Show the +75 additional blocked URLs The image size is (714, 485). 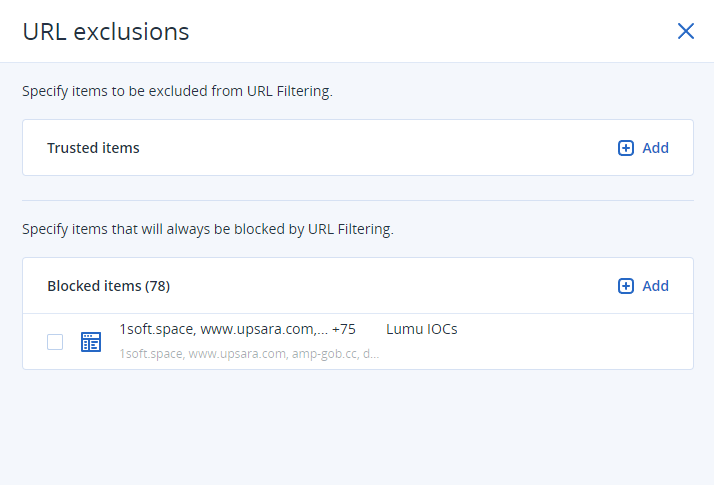tap(344, 329)
